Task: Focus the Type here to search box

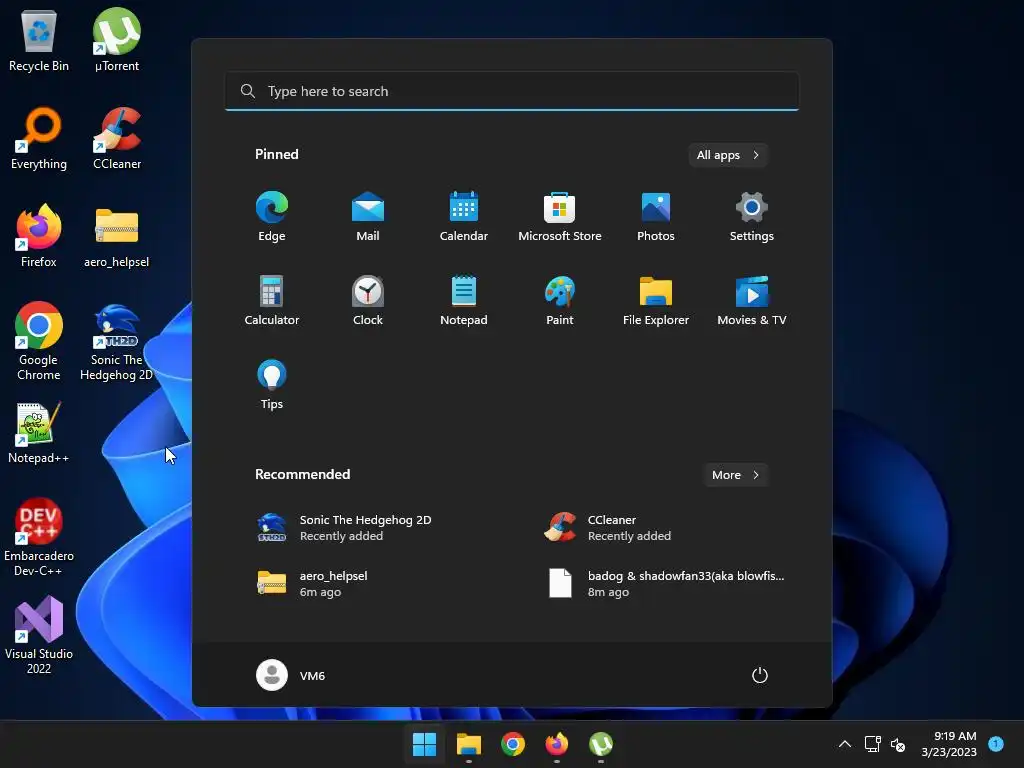Action: (x=512, y=91)
